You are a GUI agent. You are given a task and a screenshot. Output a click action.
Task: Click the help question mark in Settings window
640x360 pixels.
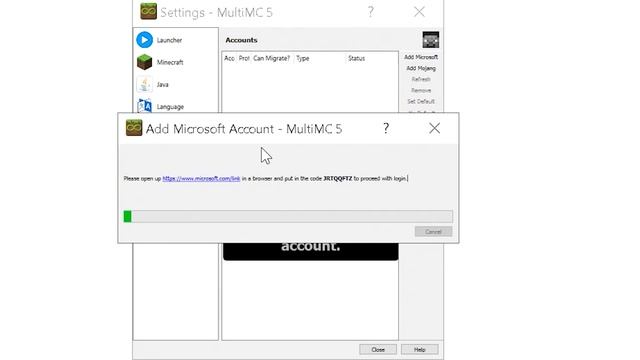pyautogui.click(x=371, y=11)
